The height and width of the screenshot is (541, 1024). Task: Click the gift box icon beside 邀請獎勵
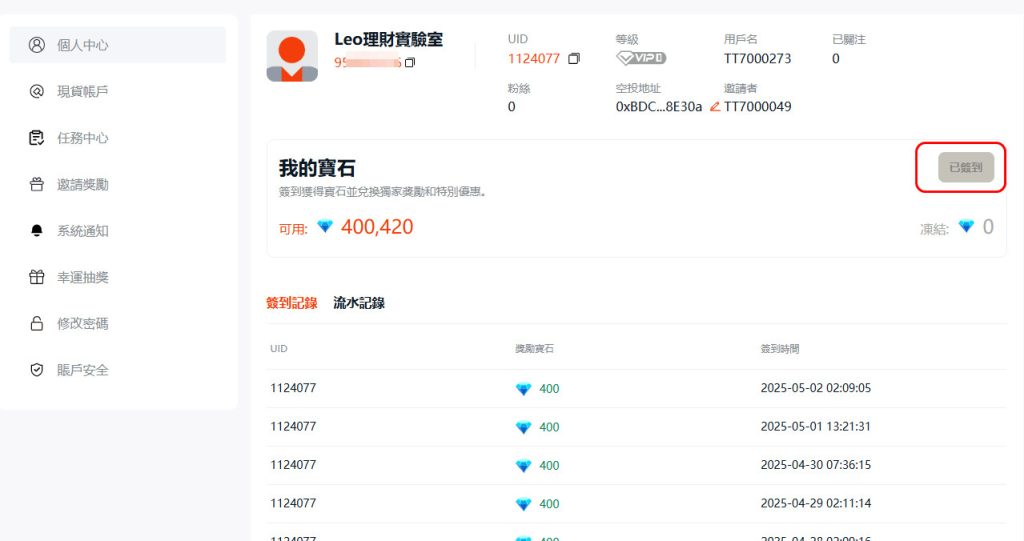pyautogui.click(x=37, y=184)
